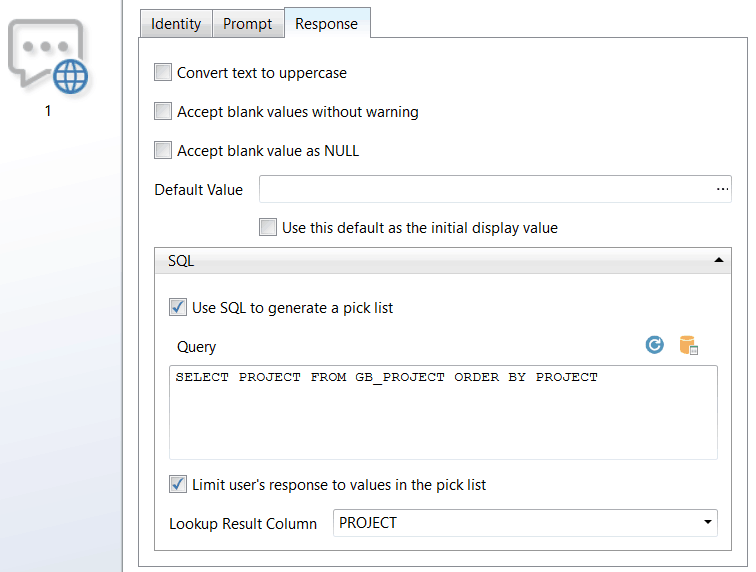The height and width of the screenshot is (572, 756).
Task: Click into the SQL Query text box
Action: pos(443,420)
